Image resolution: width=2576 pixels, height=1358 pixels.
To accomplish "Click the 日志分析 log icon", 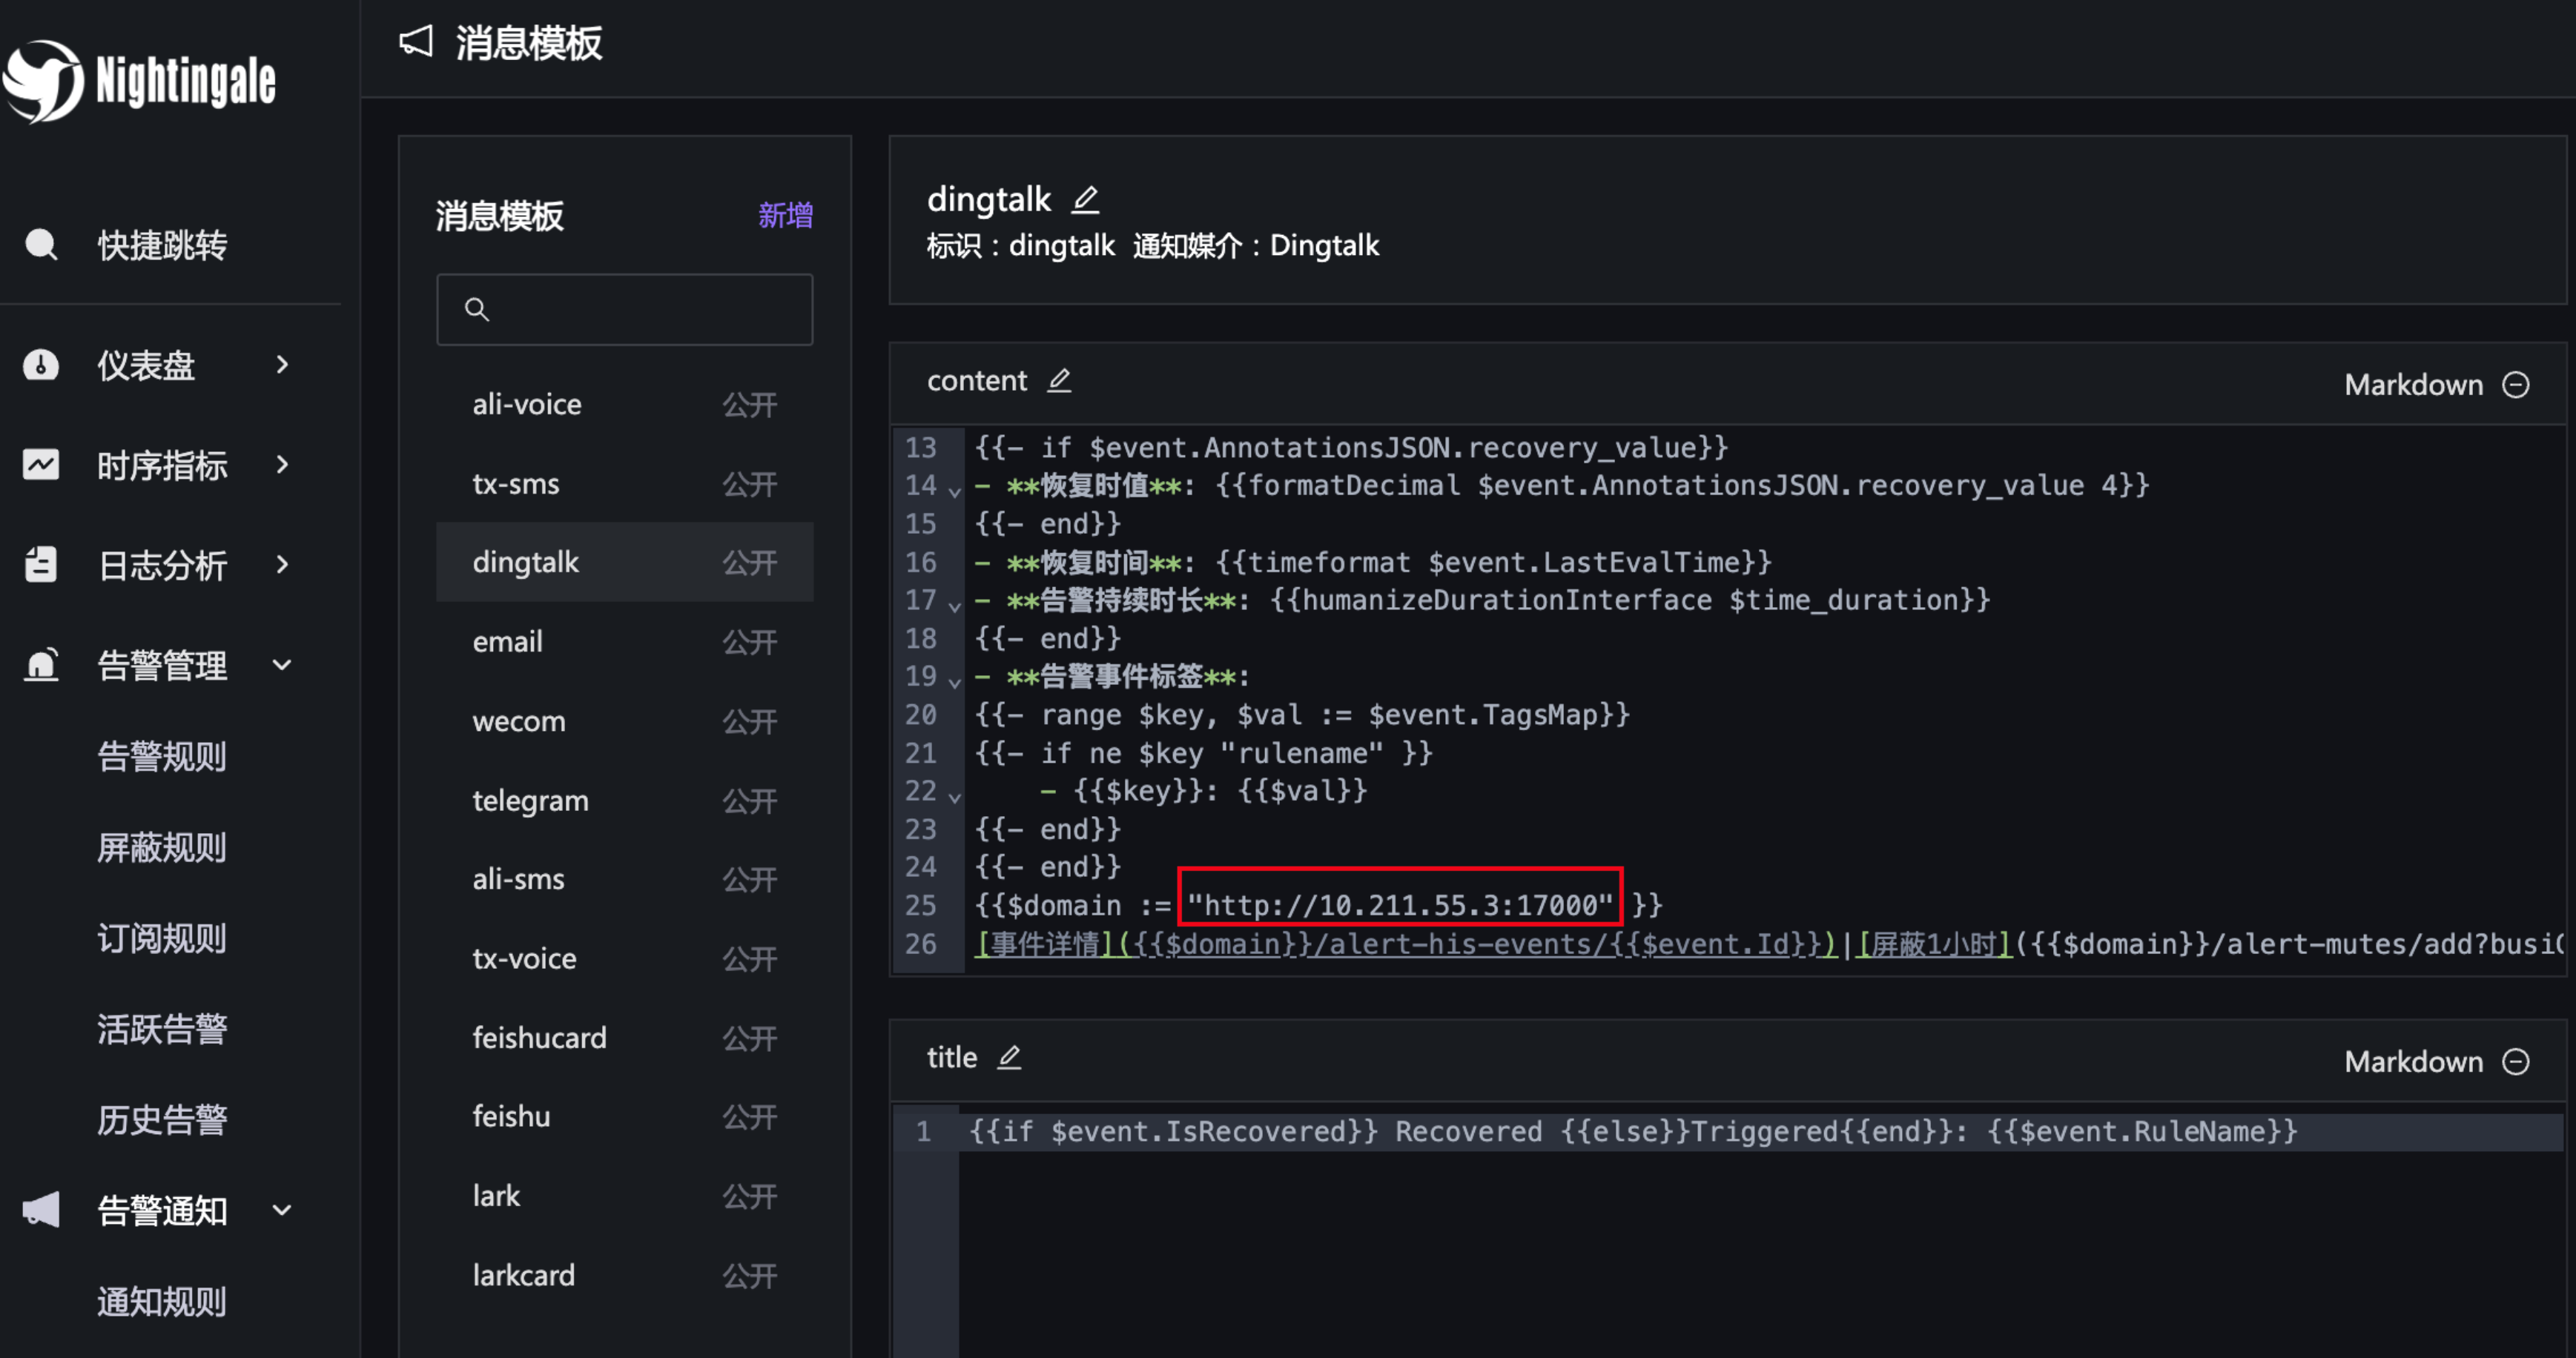I will [41, 565].
